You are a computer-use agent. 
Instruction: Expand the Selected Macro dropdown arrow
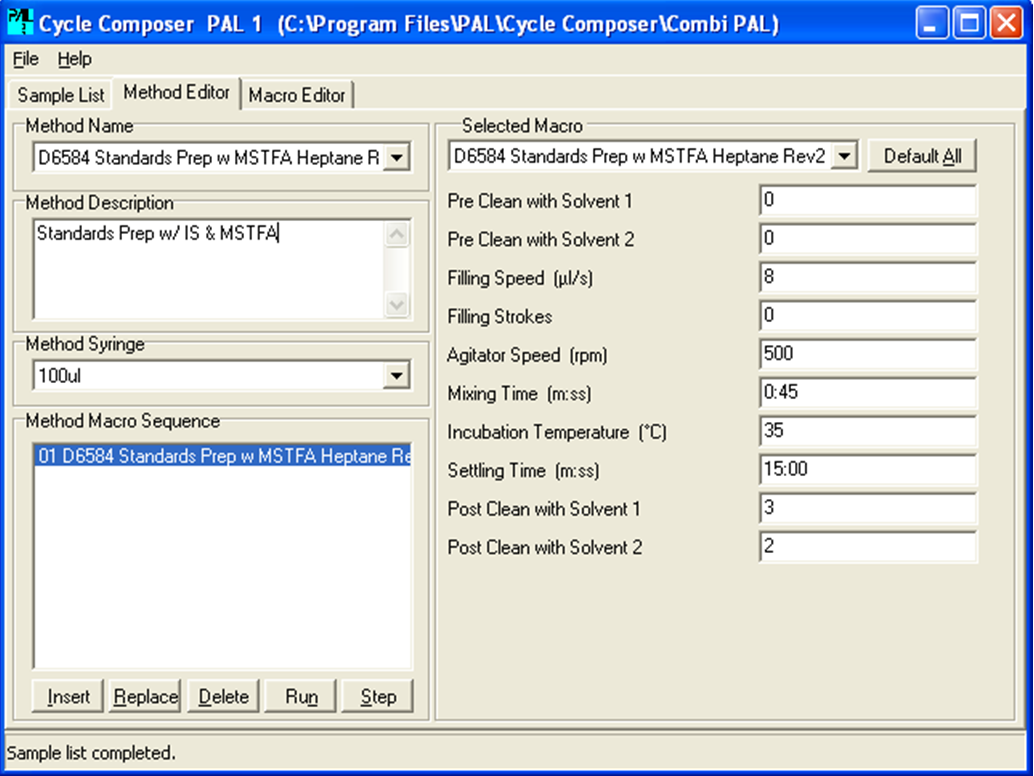coord(844,156)
